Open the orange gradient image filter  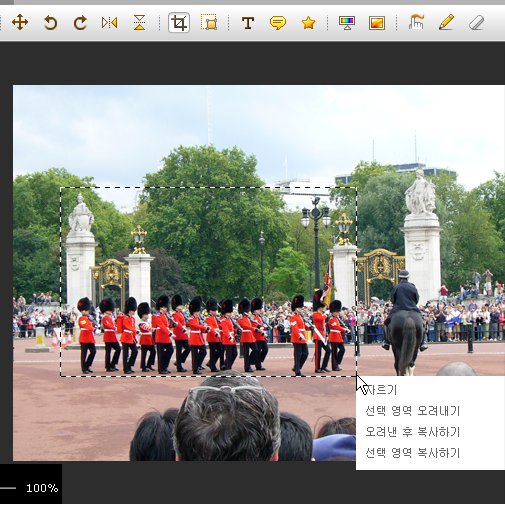click(x=377, y=23)
